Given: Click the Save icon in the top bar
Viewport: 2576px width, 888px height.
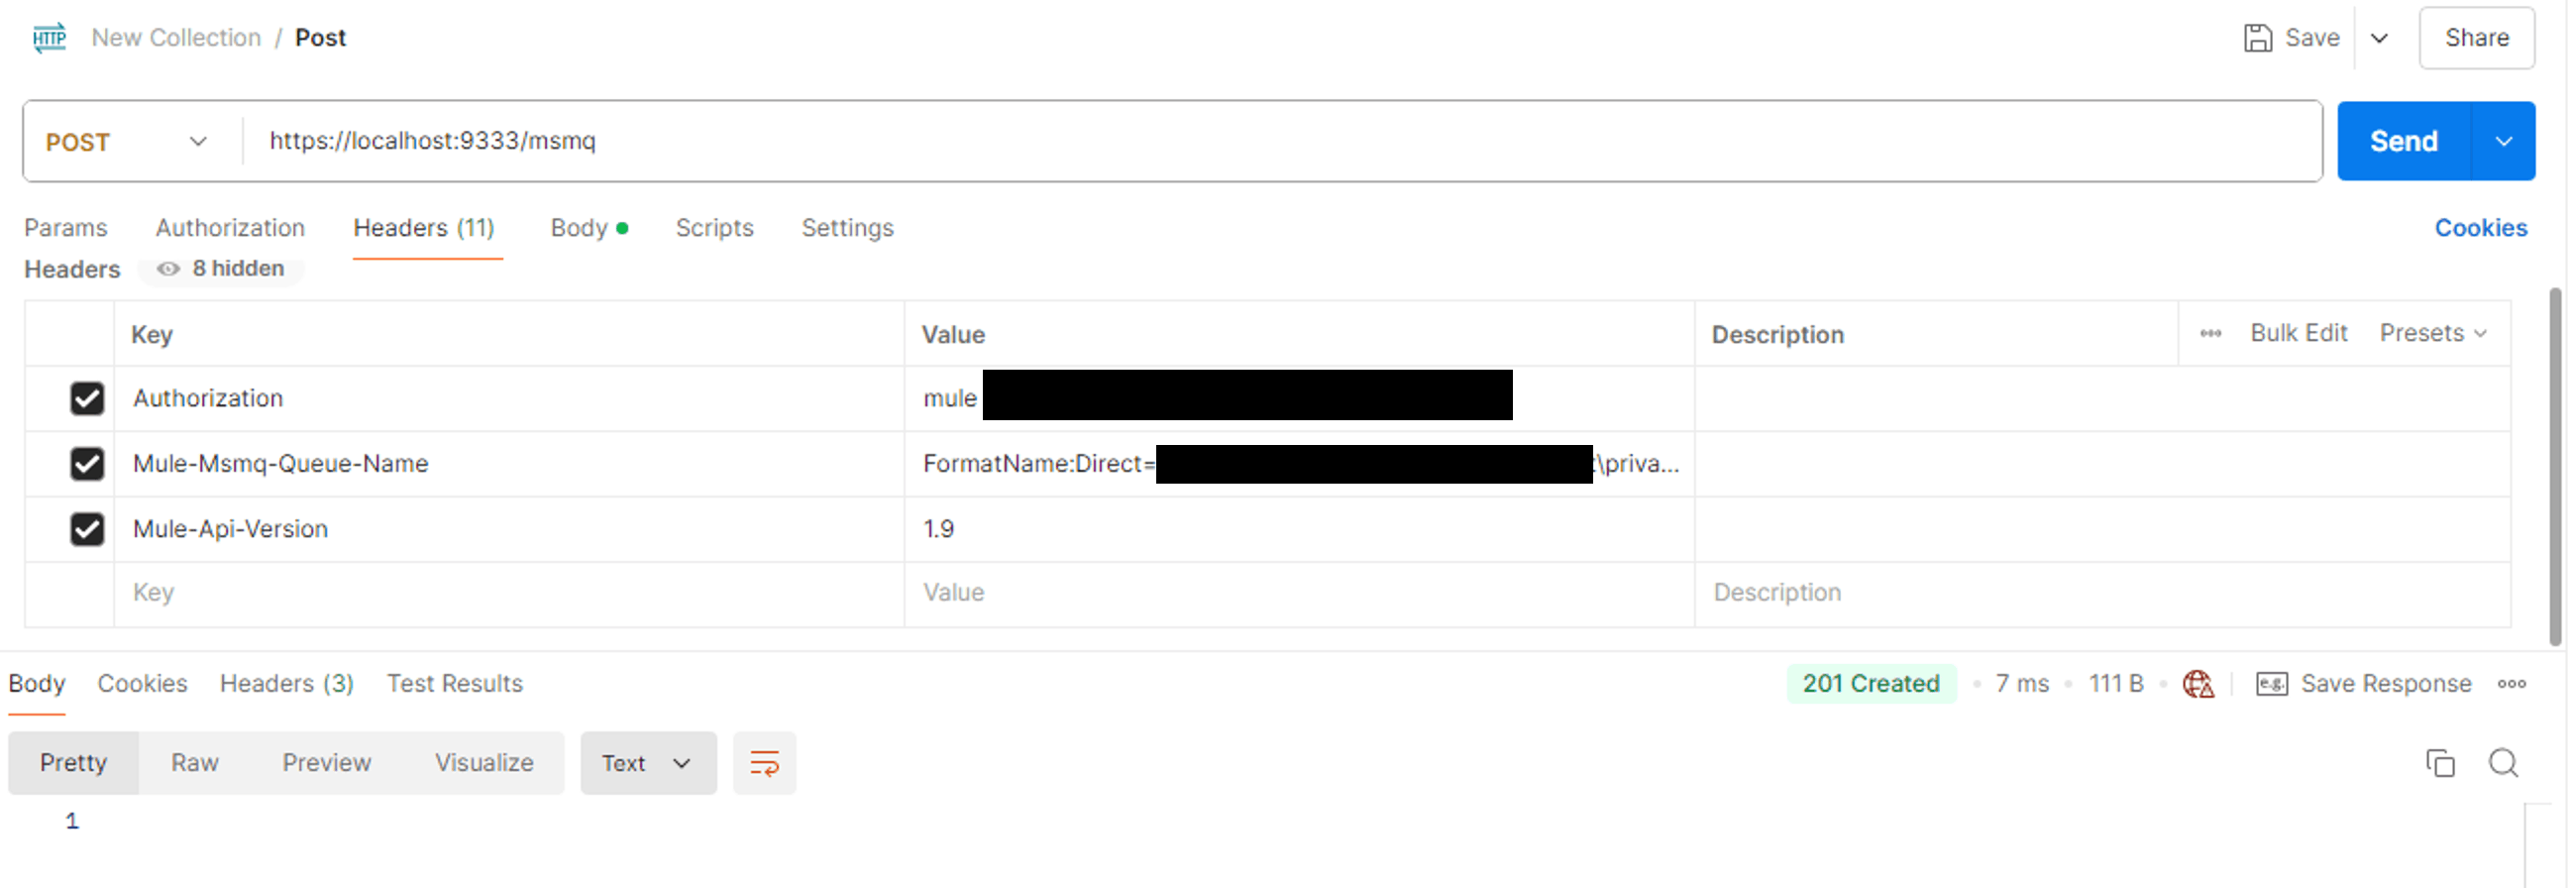Looking at the screenshot, I should [x=2257, y=37].
